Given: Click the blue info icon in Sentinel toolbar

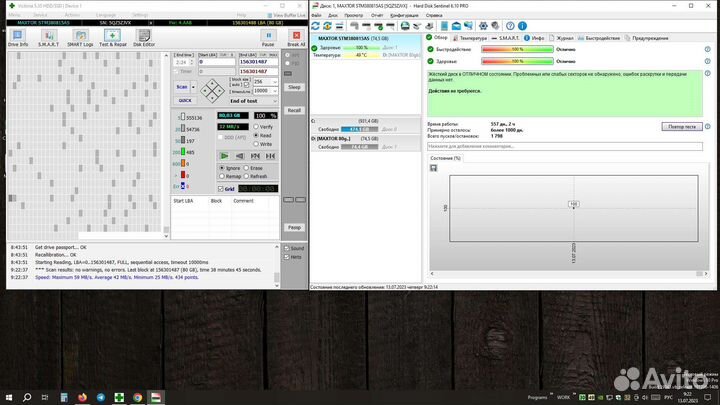Looking at the screenshot, I should pos(522,26).
